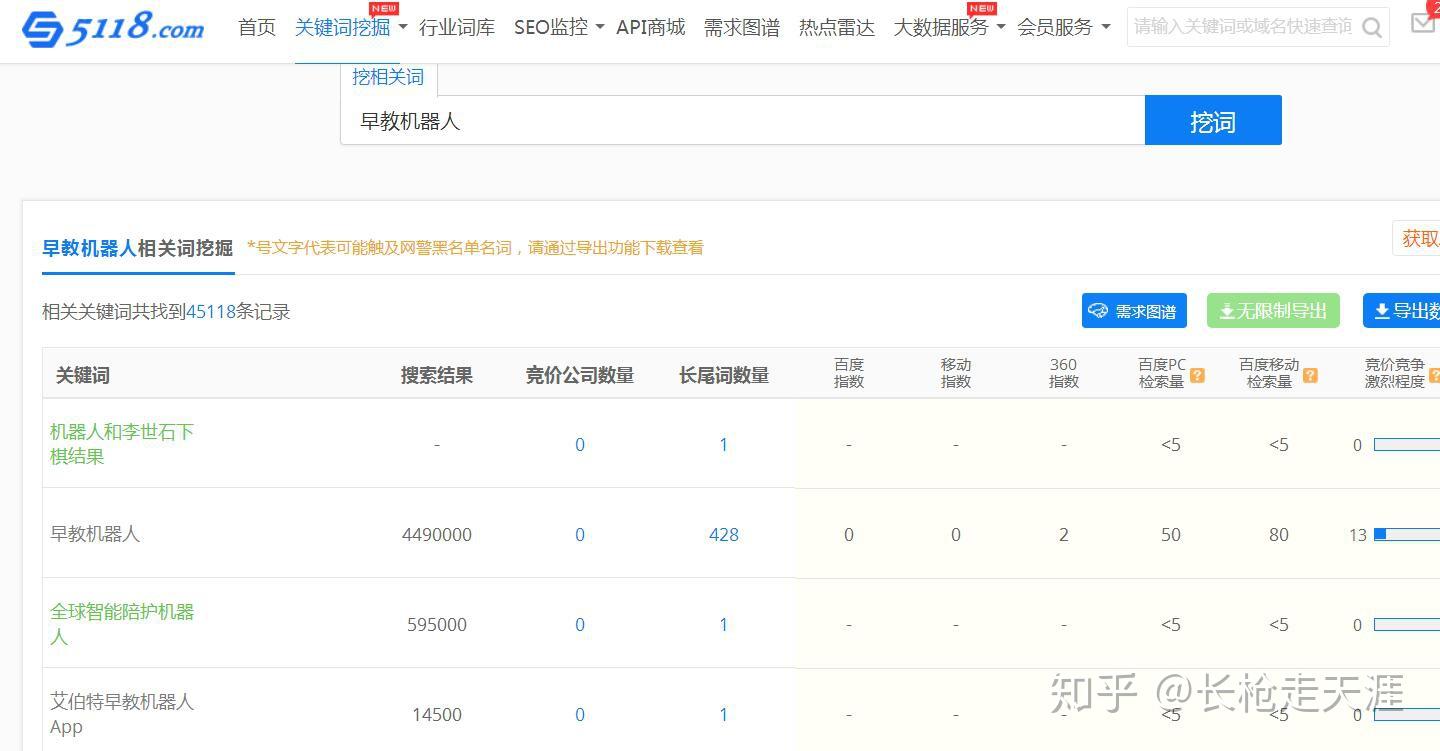Open keyword 早教机器人 in table

pyautogui.click(x=95, y=534)
